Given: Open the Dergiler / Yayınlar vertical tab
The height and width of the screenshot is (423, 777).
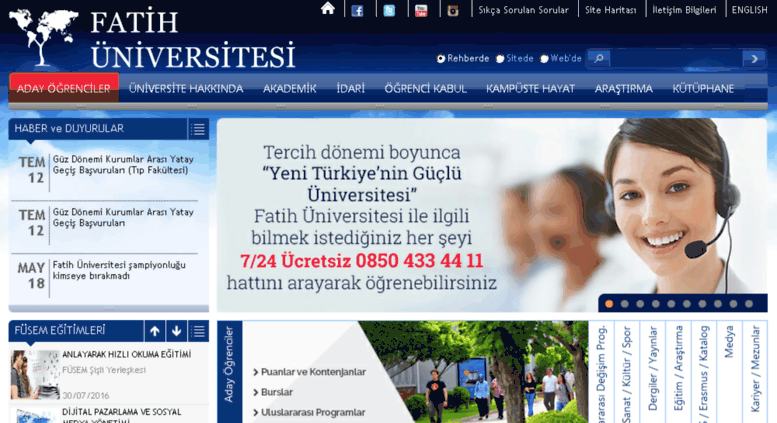Looking at the screenshot, I should click(x=653, y=371).
